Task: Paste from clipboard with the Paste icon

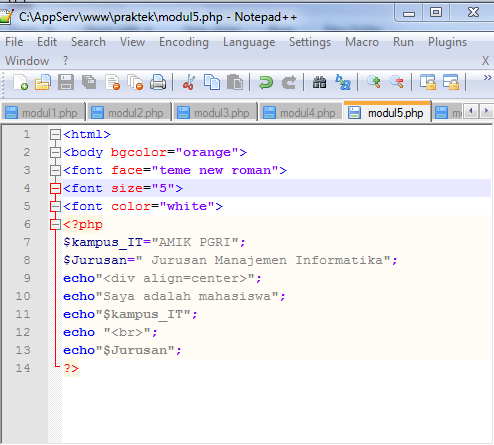Action: (235, 82)
